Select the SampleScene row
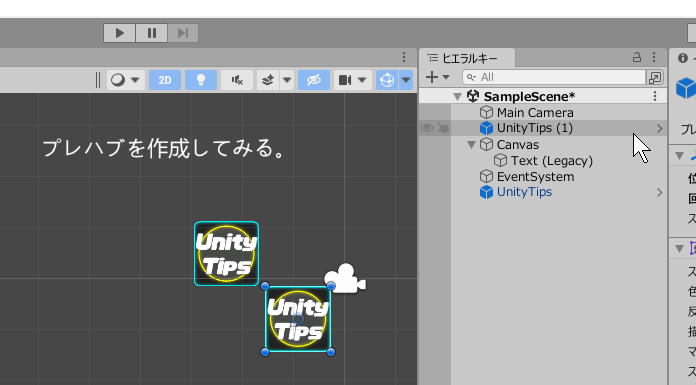The height and width of the screenshot is (385, 696). pos(542,96)
